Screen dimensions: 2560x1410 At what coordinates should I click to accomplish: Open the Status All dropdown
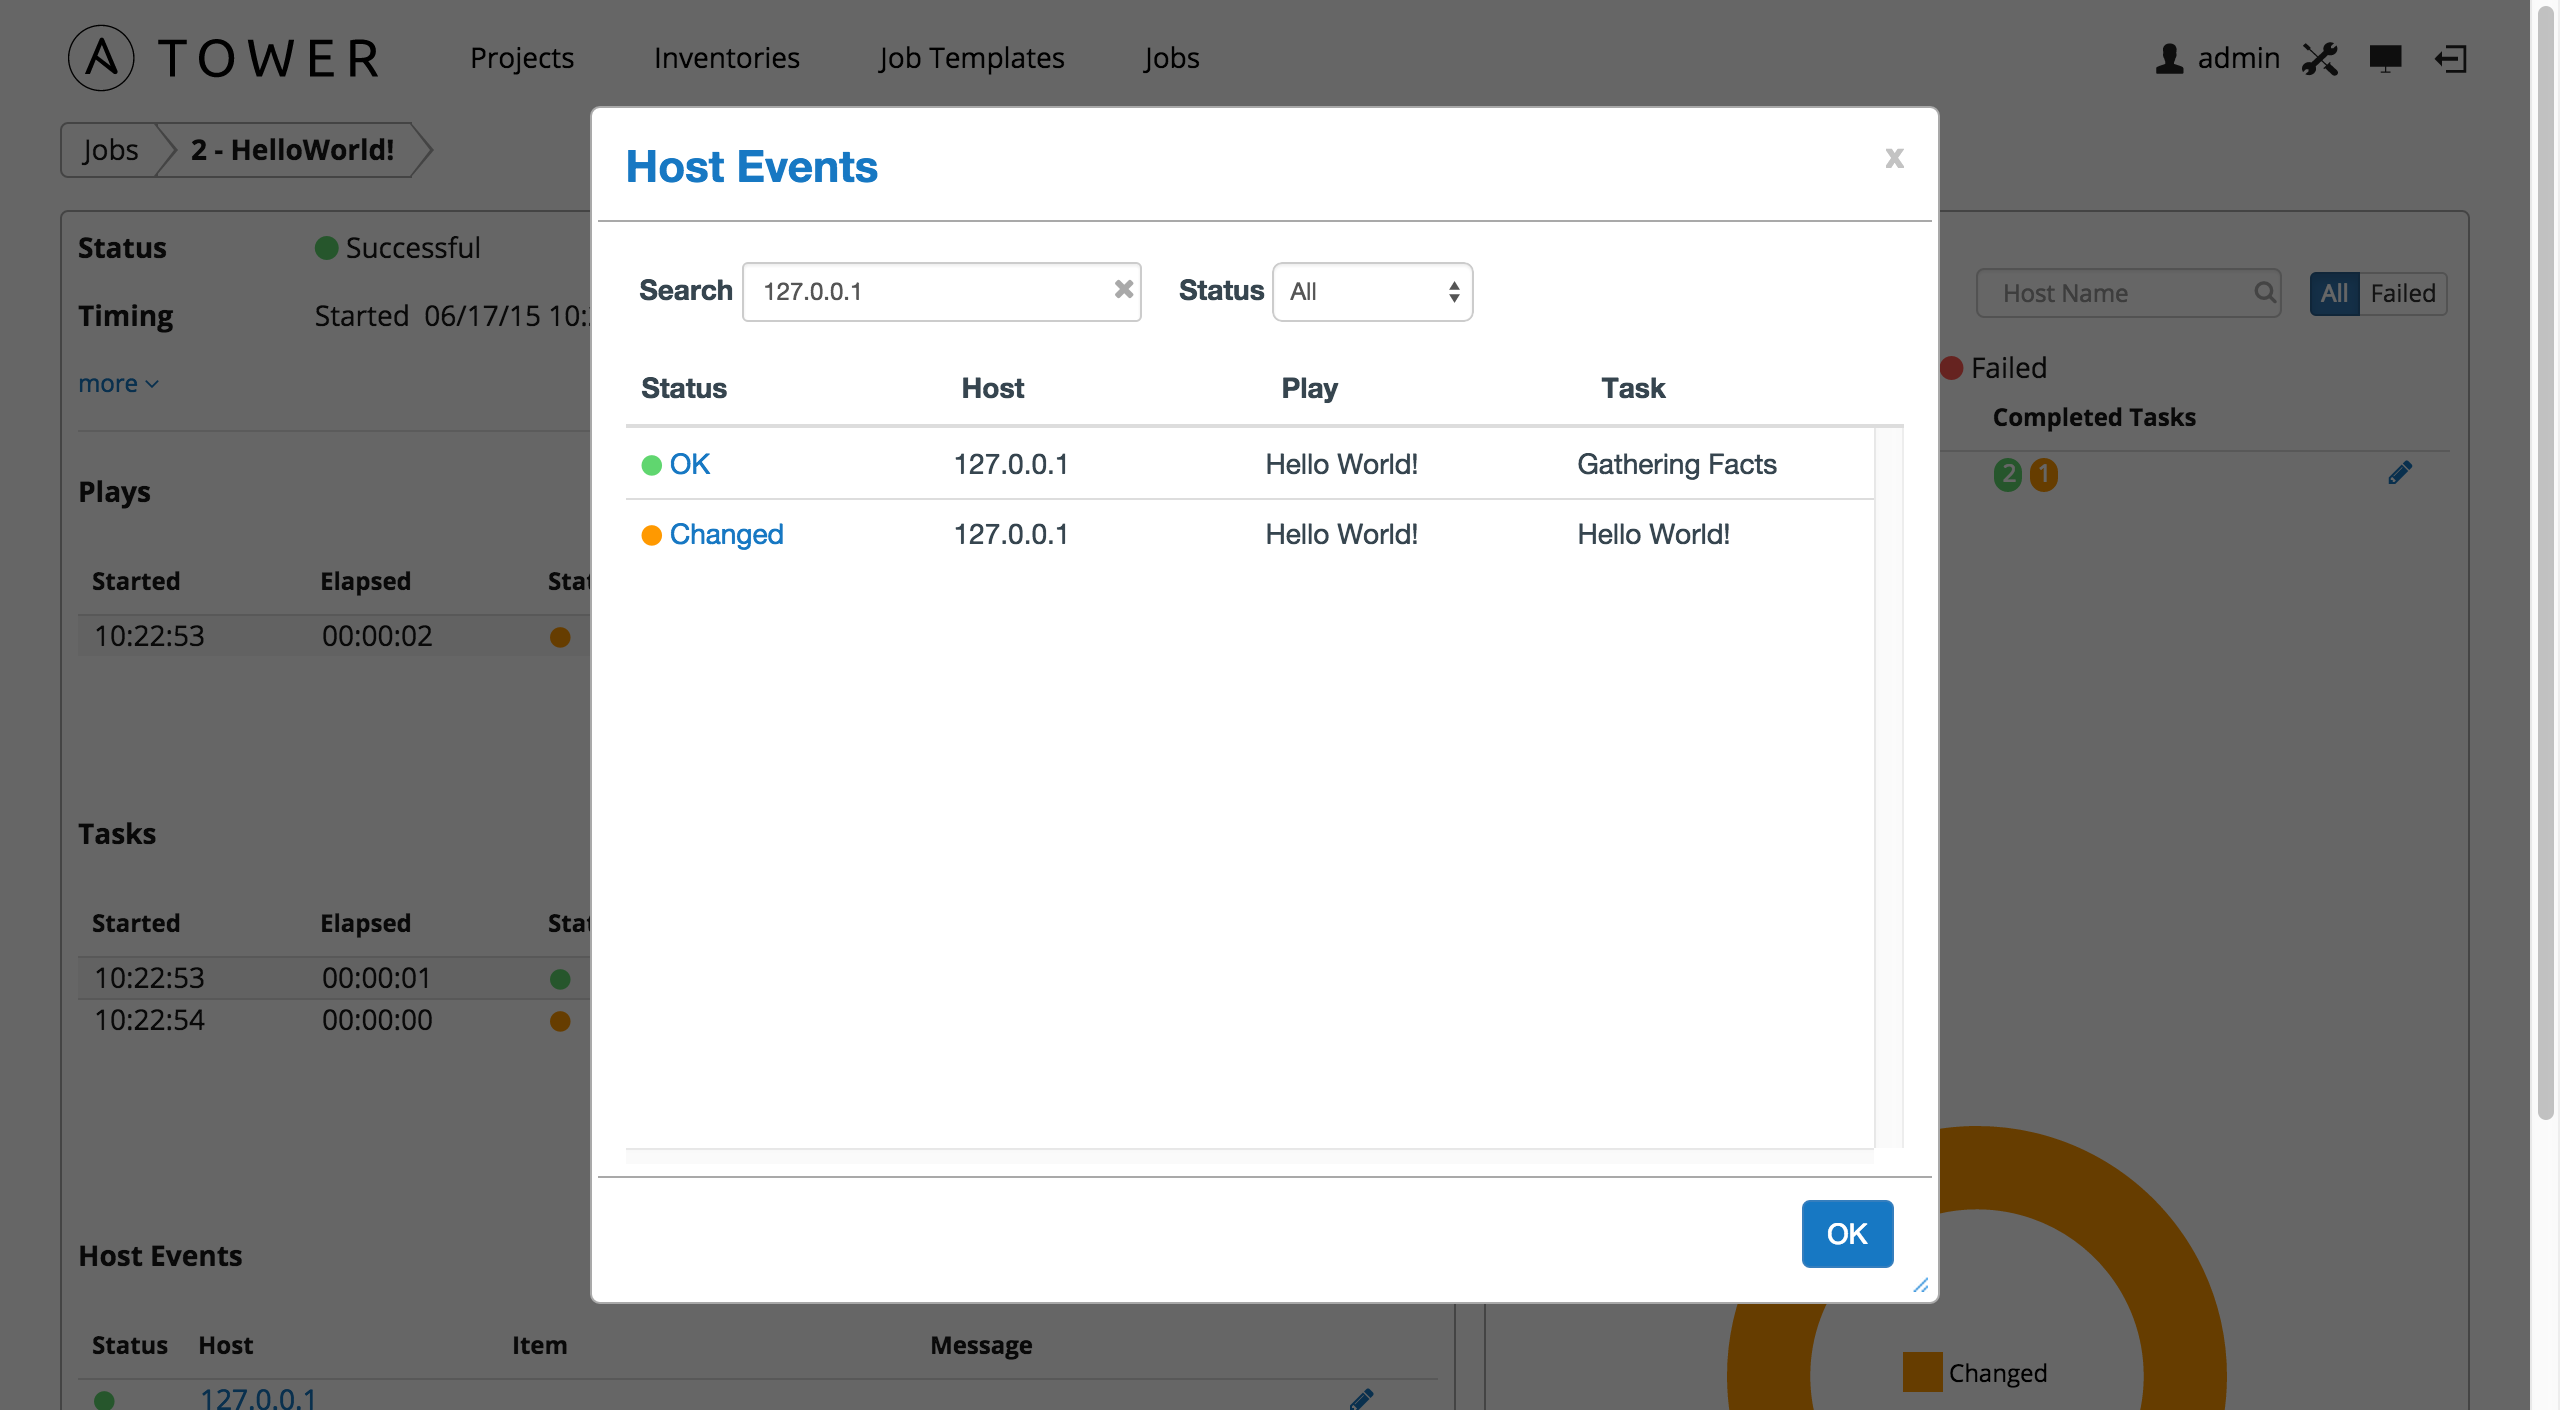point(1372,291)
